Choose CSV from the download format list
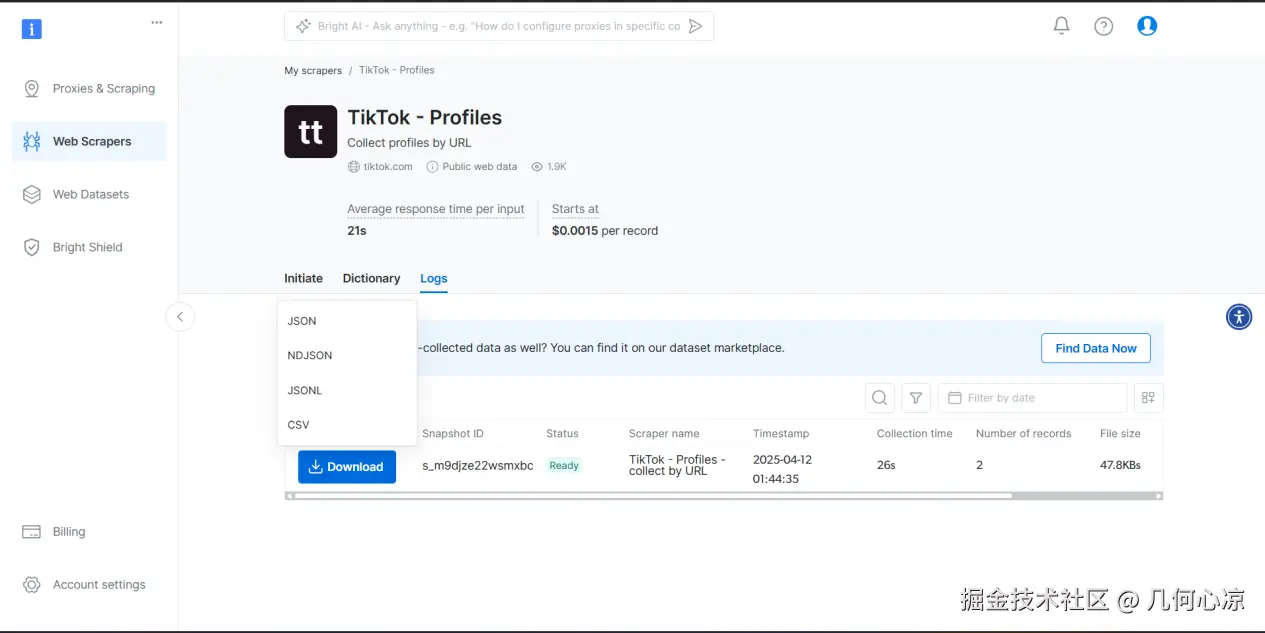1265x633 pixels. tap(298, 425)
